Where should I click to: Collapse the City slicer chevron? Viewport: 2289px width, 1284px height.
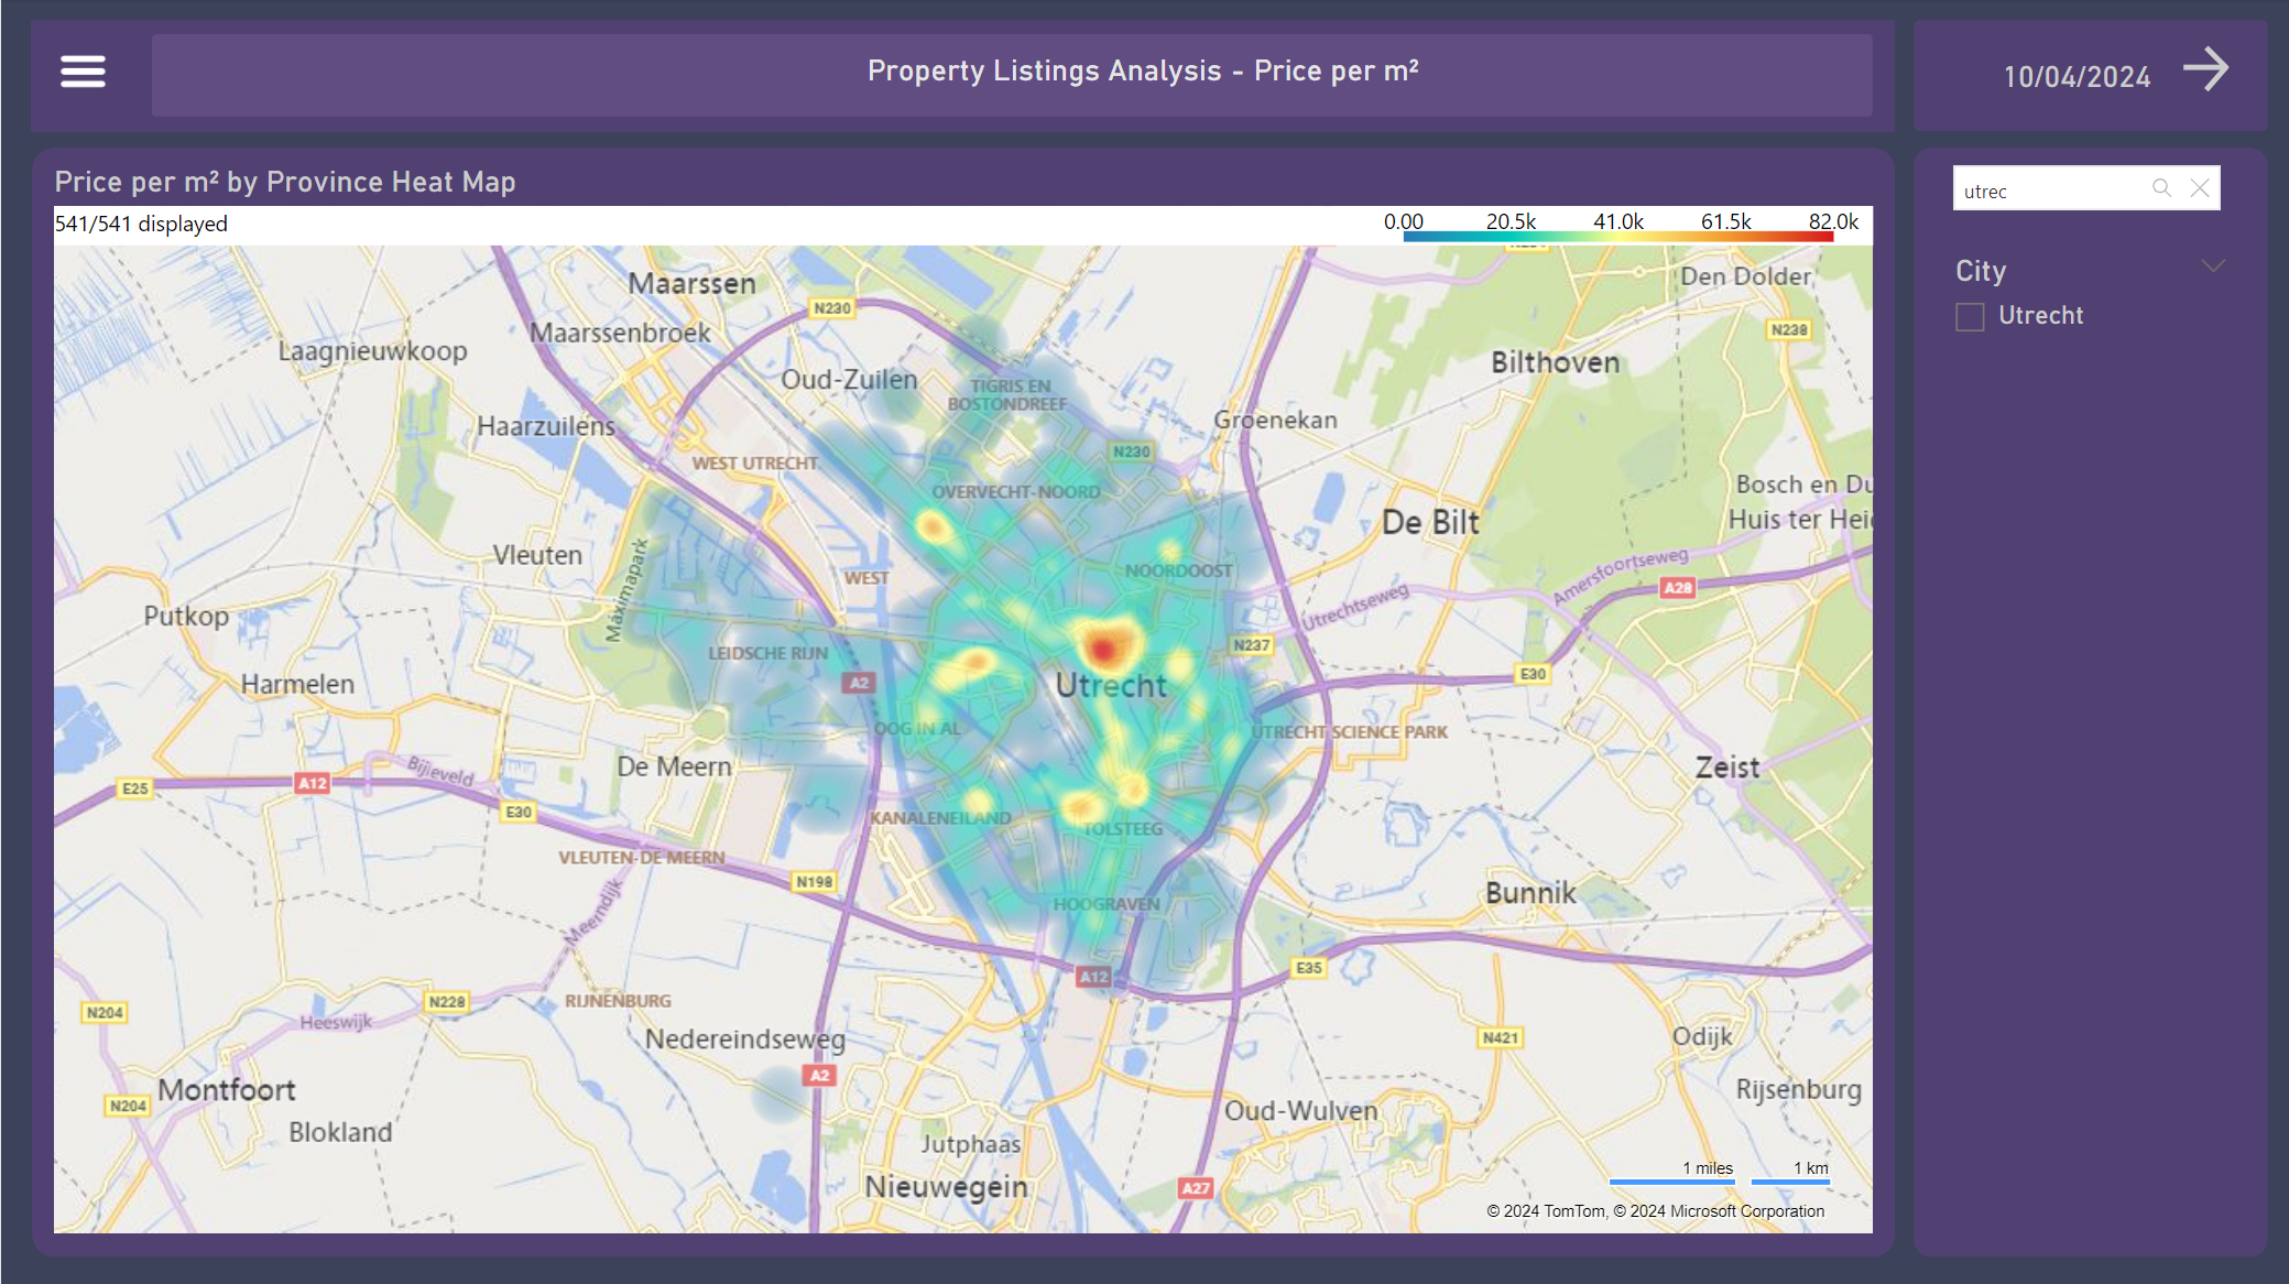[x=2214, y=265]
